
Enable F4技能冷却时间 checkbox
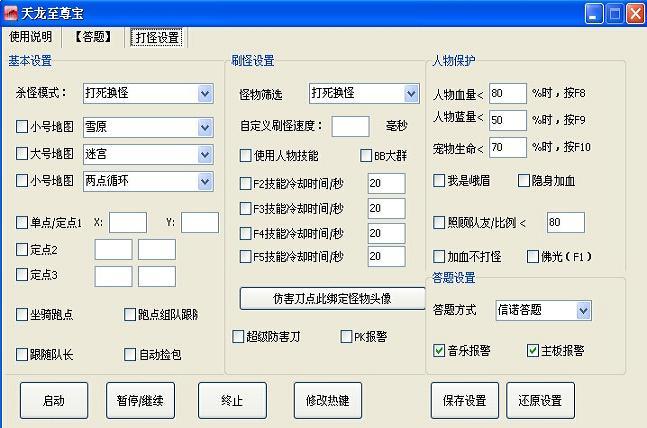click(246, 234)
